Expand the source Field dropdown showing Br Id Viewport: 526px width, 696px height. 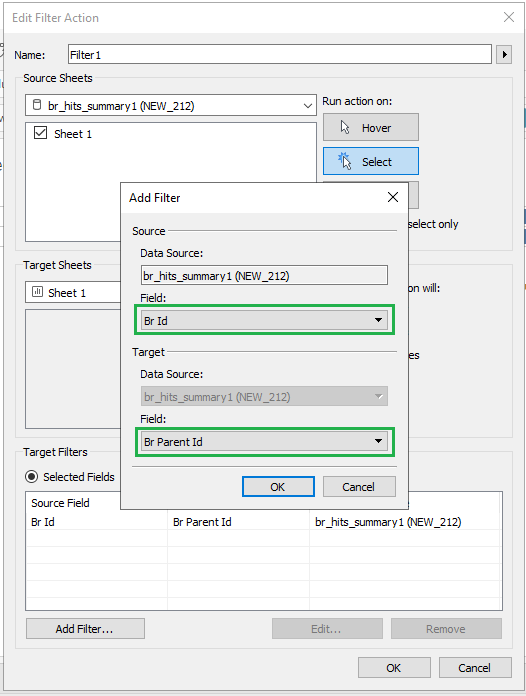click(264, 320)
